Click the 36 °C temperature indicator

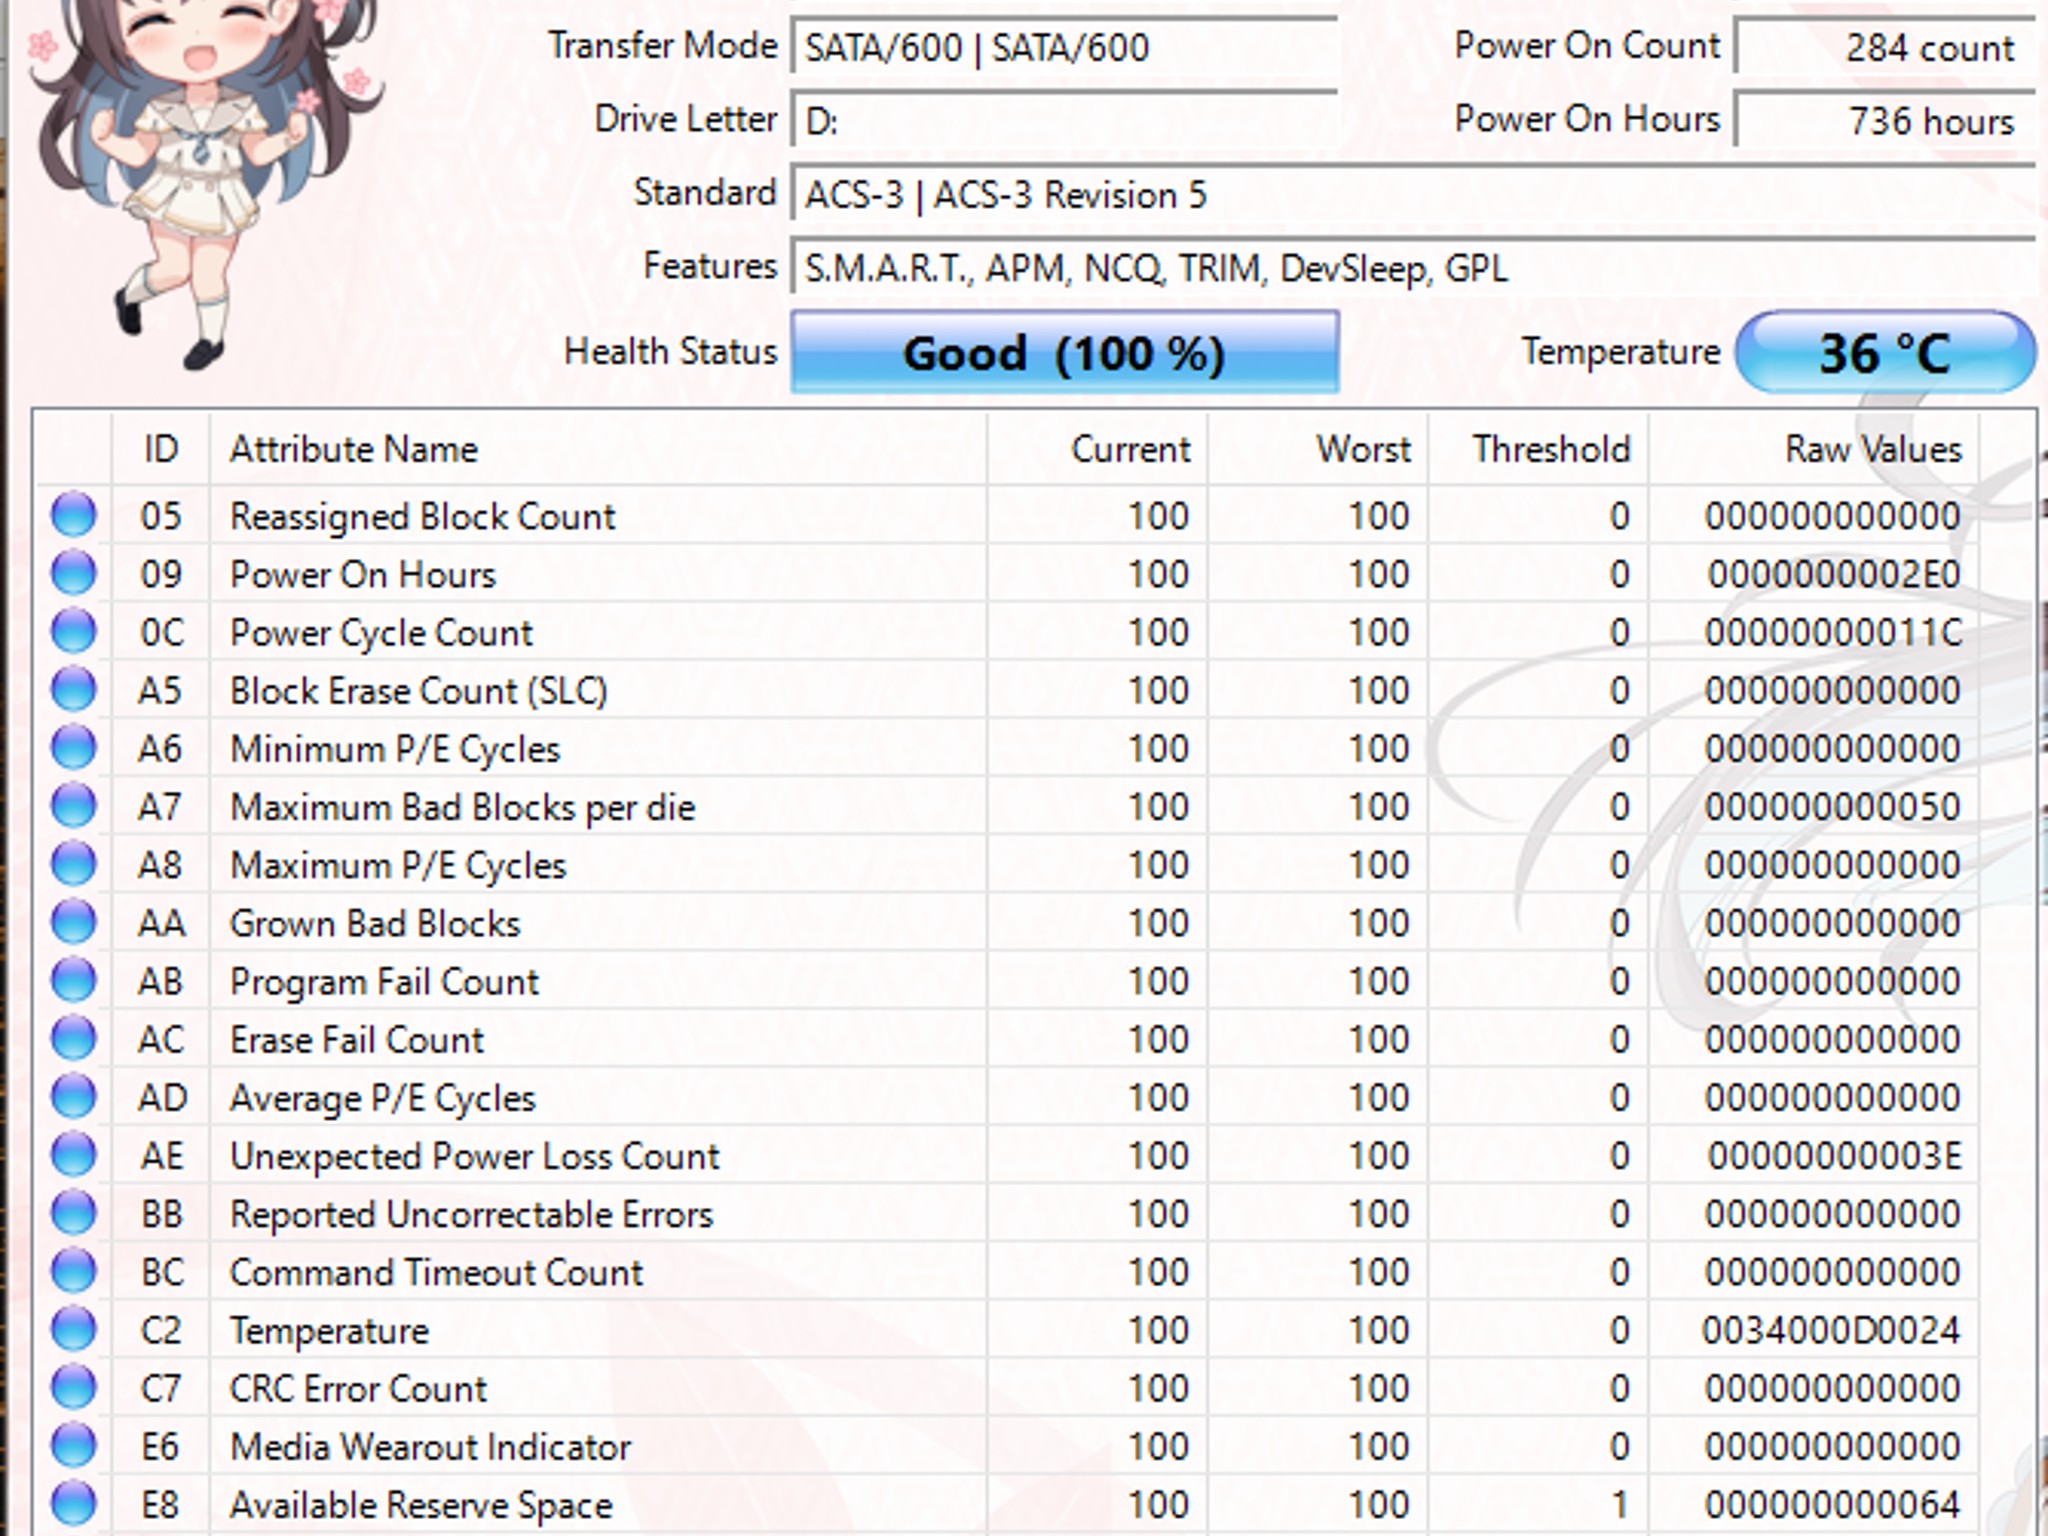pyautogui.click(x=1886, y=352)
